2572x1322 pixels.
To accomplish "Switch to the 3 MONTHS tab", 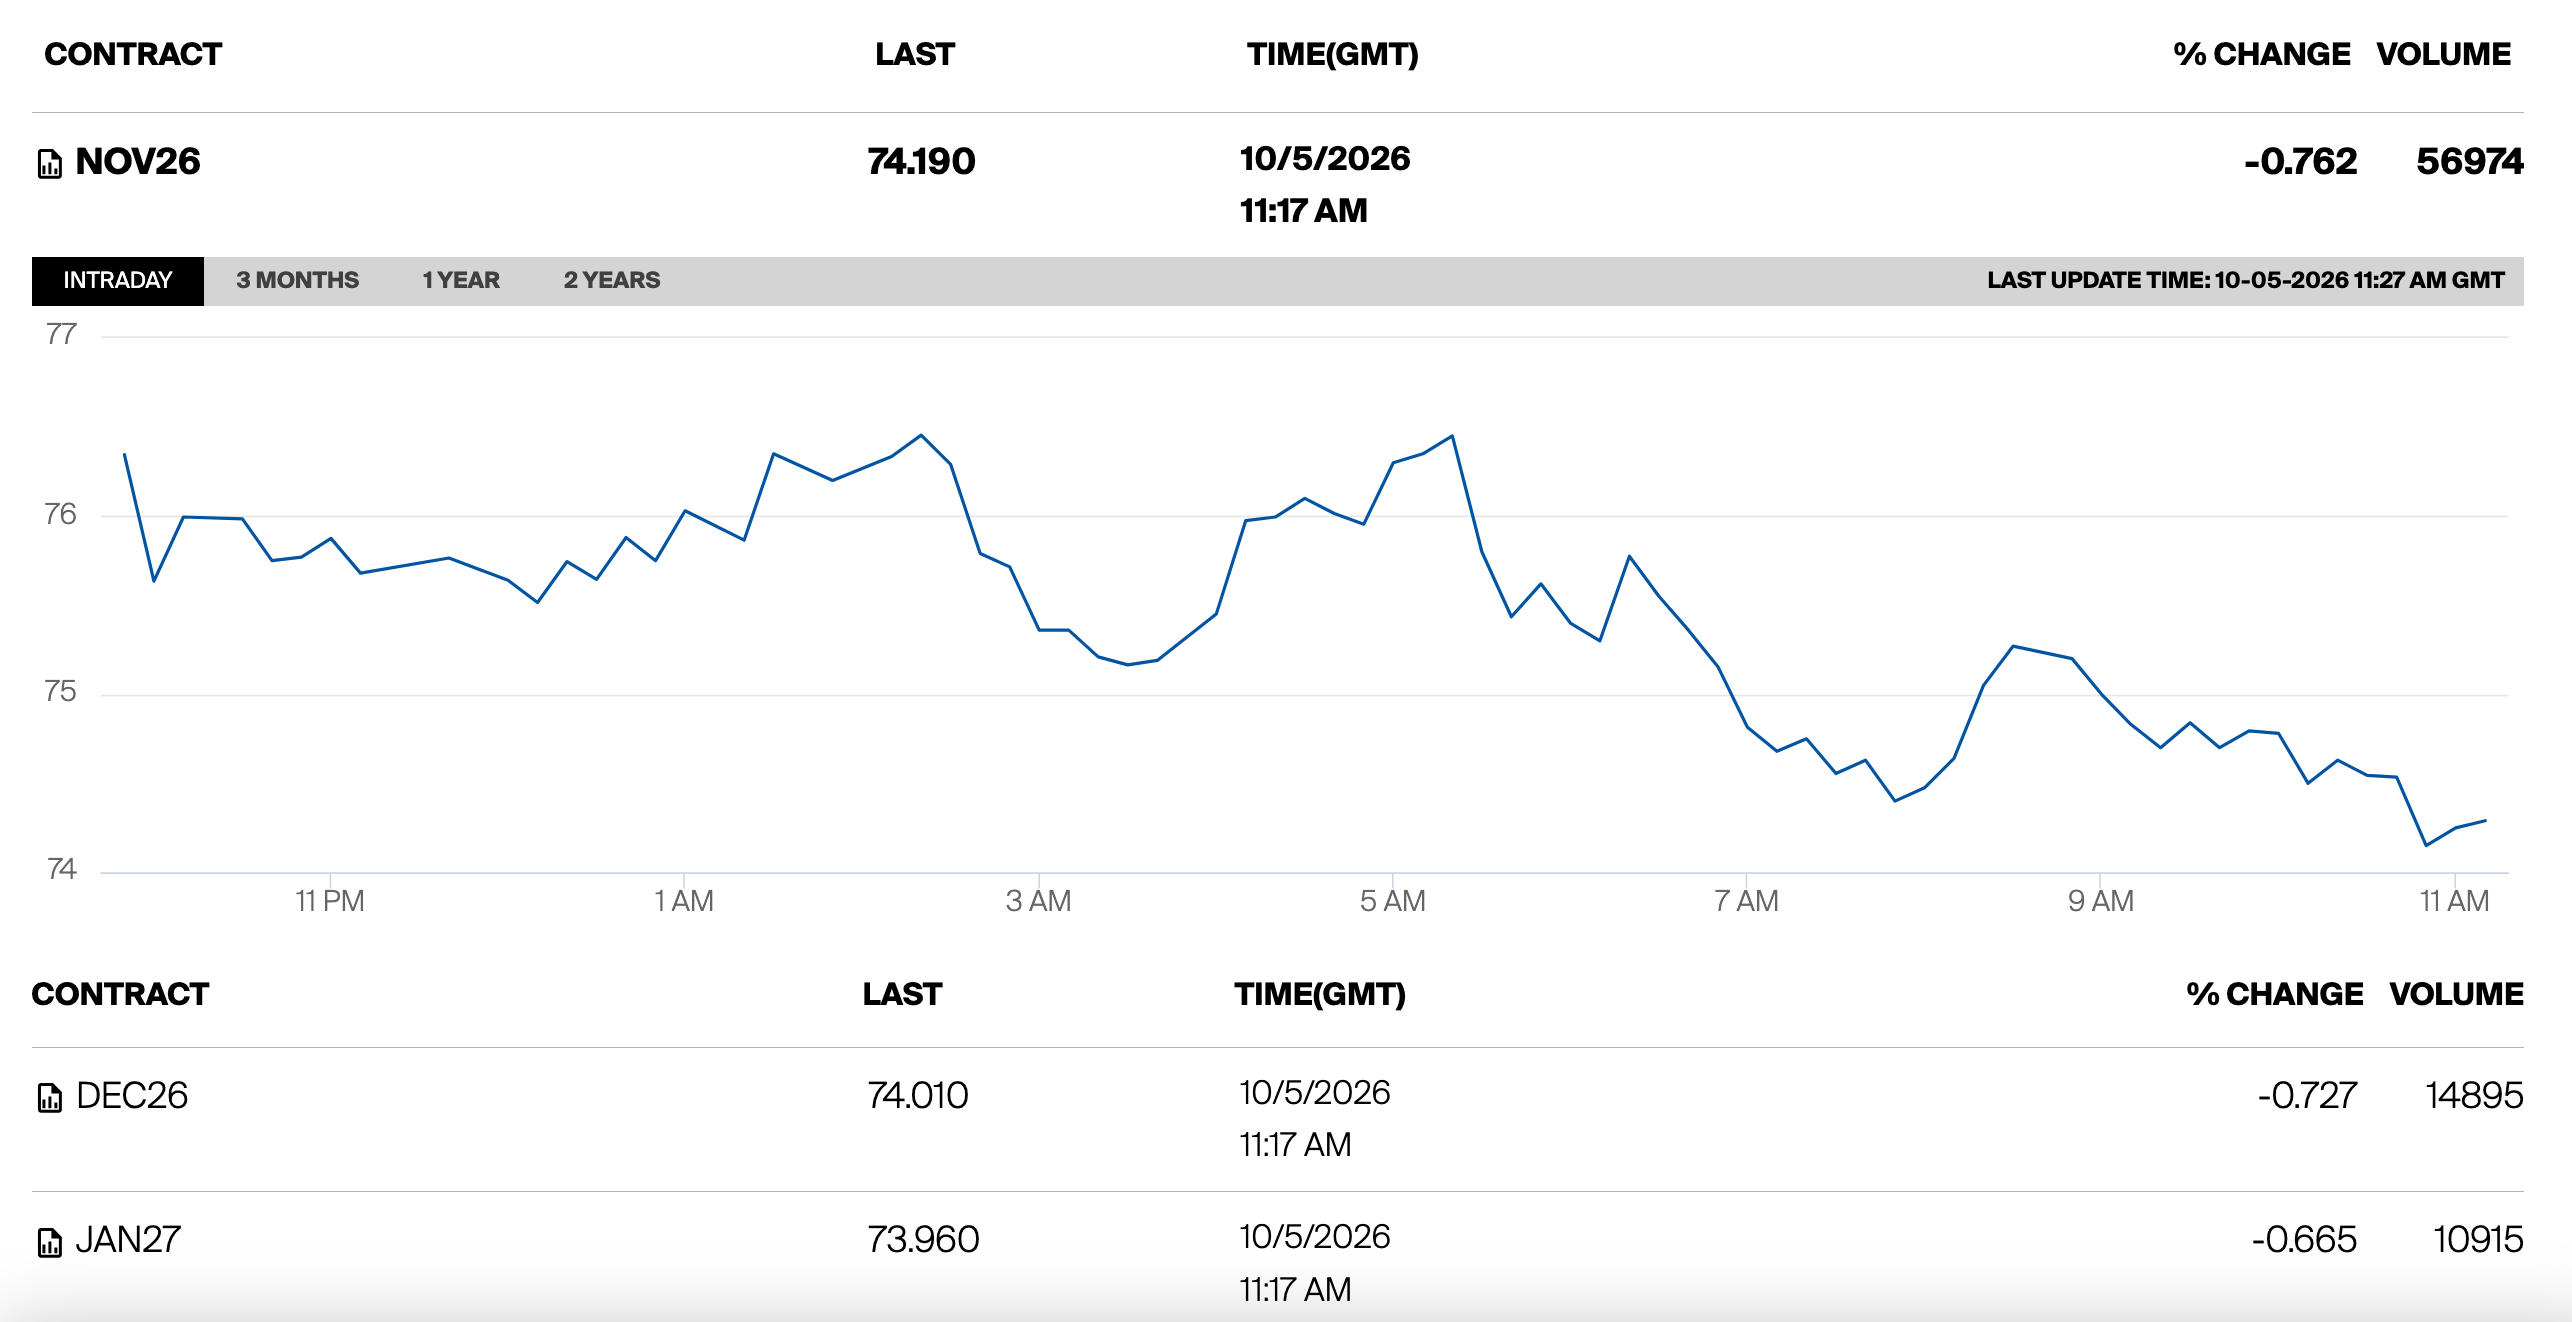I will pyautogui.click(x=297, y=280).
